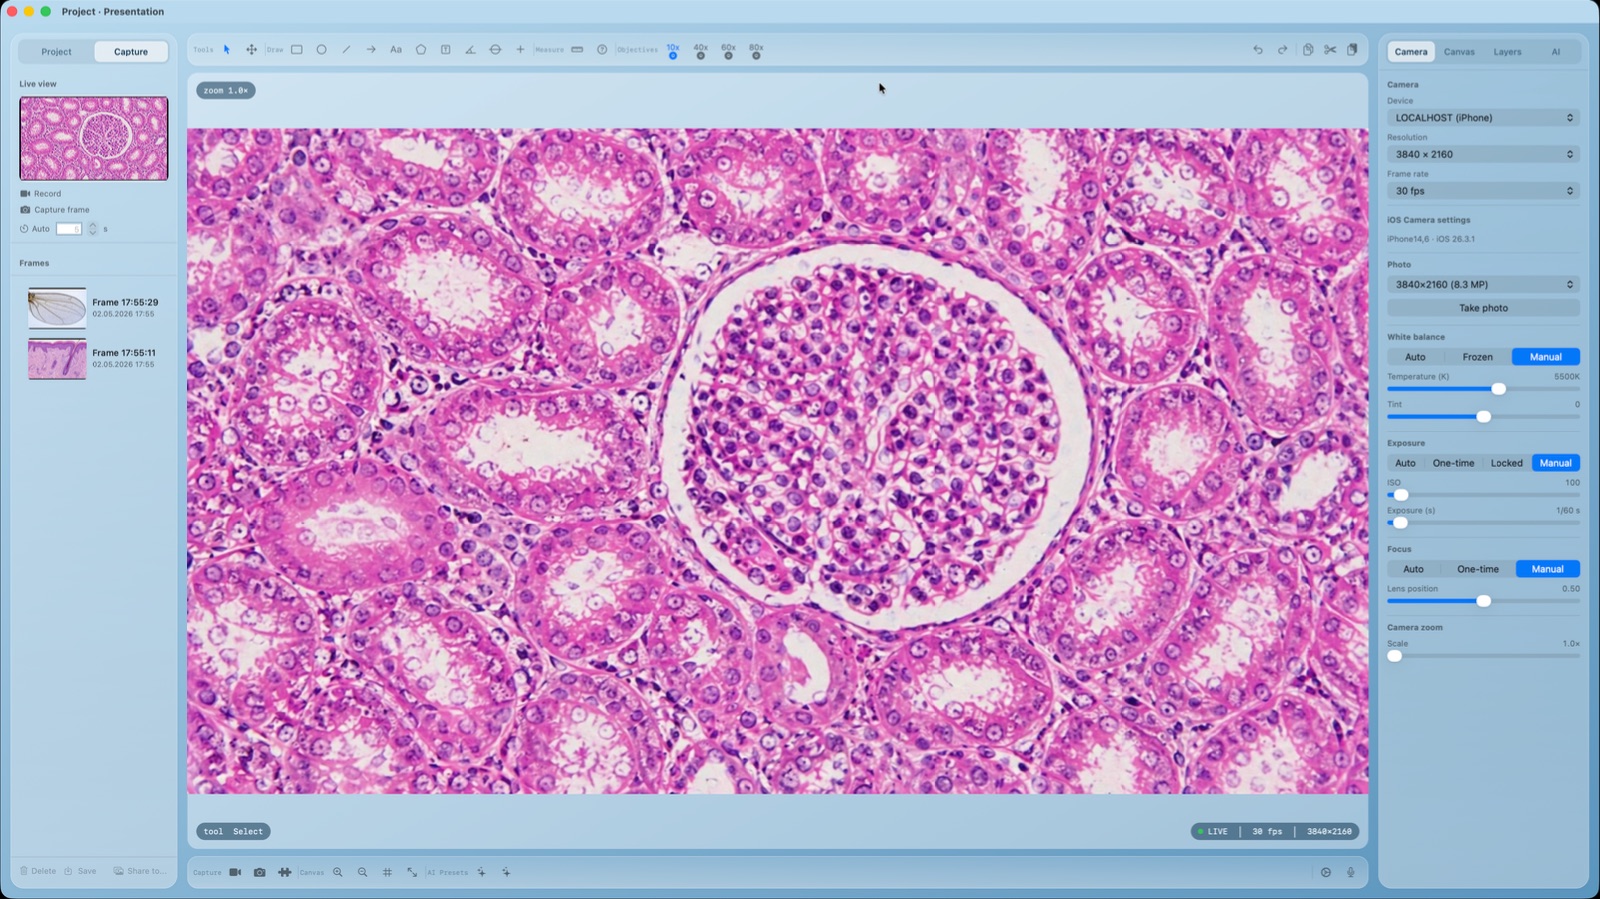Pick the ellipse draw tool
Screen dimensions: 1600x899
(321, 49)
